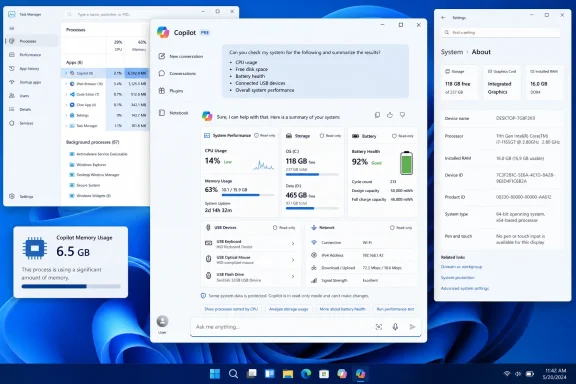Sort by the CPU column header in Task Manager
The height and width of the screenshot is (384, 576).
(x=118, y=46)
